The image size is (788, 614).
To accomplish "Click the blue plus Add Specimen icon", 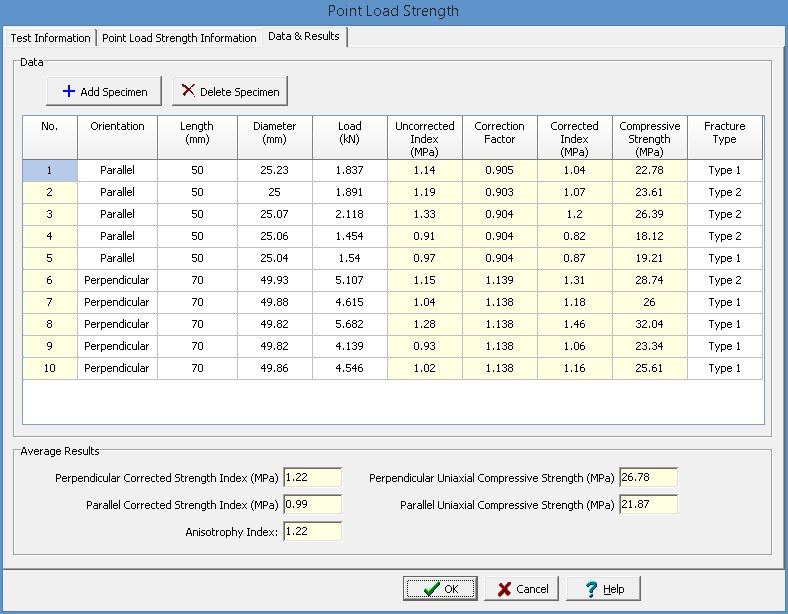I will [68, 91].
